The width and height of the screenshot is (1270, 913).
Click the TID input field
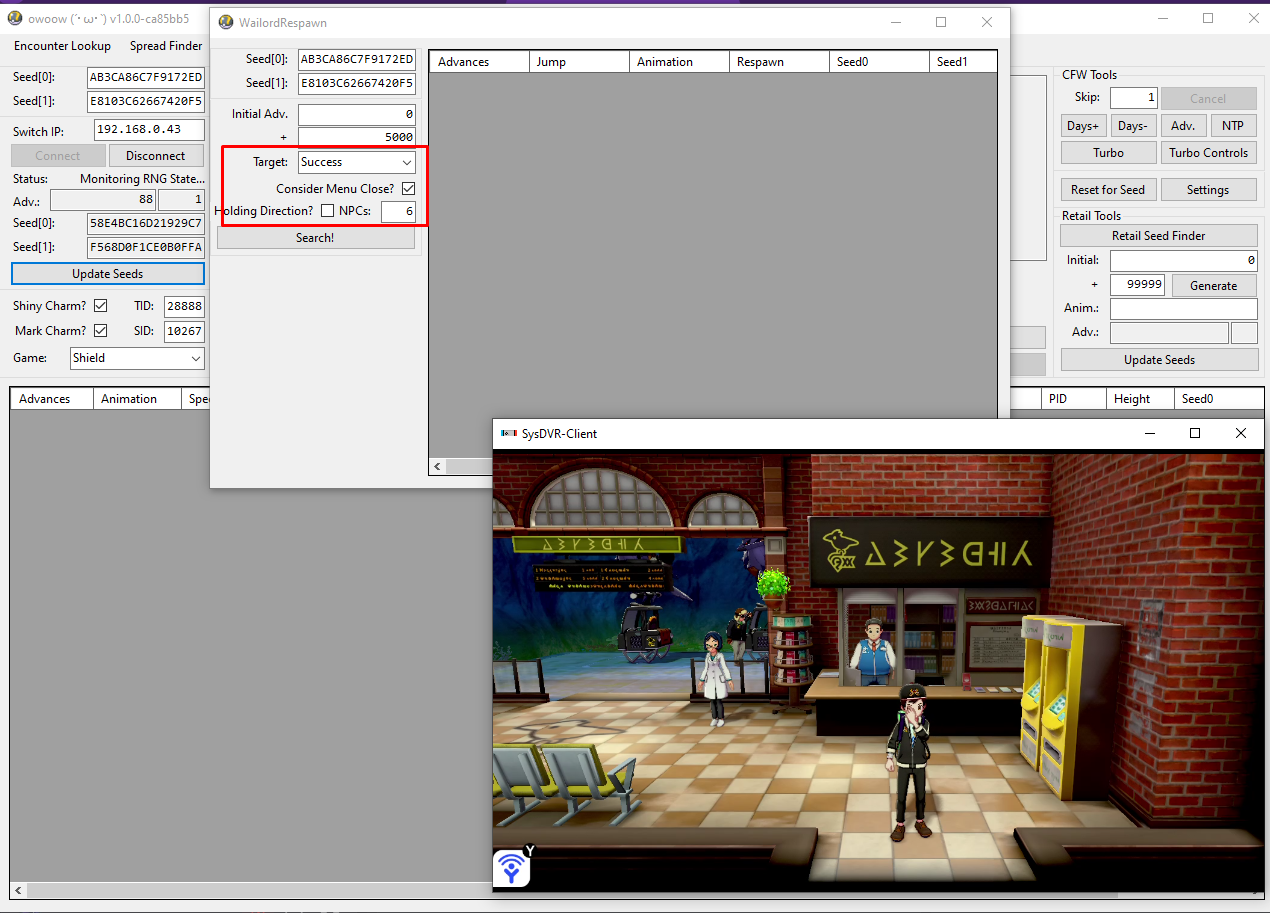coord(184,307)
